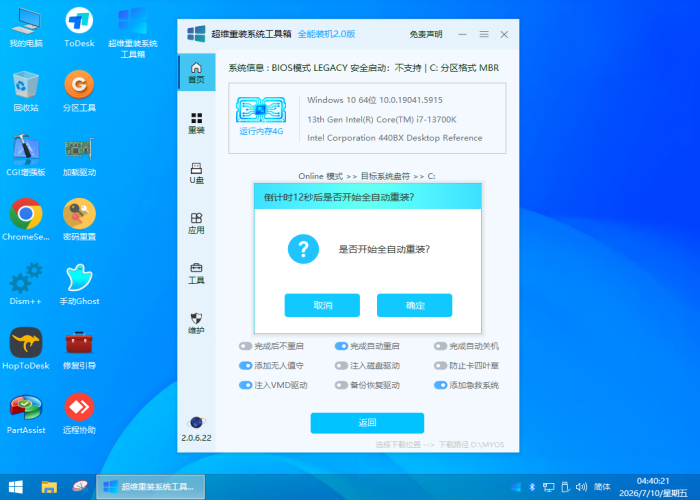Click the disk tool icon beside File Explorer
Viewport: 700px width, 500px height.
point(80,487)
